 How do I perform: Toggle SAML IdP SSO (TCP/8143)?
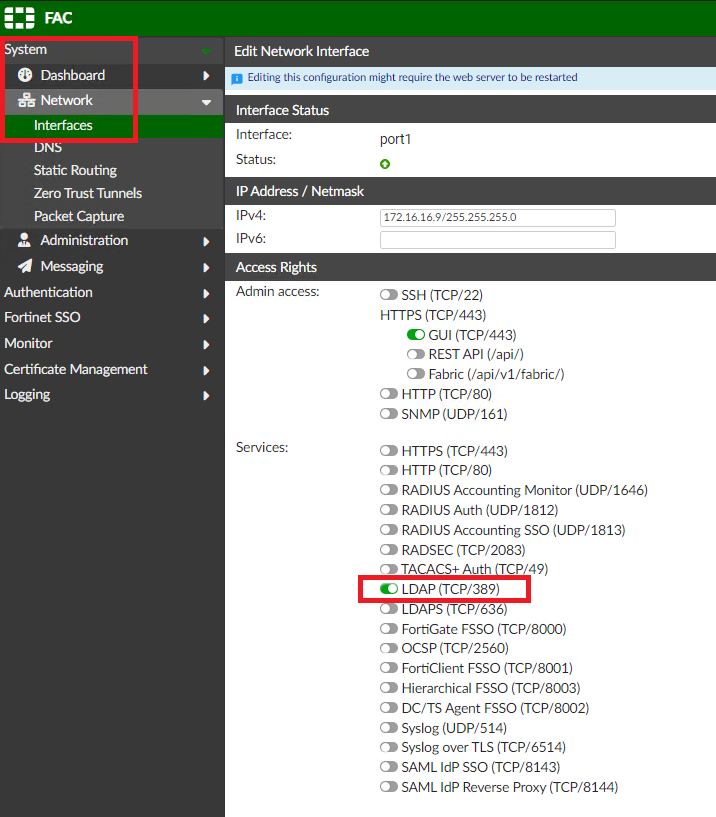389,767
